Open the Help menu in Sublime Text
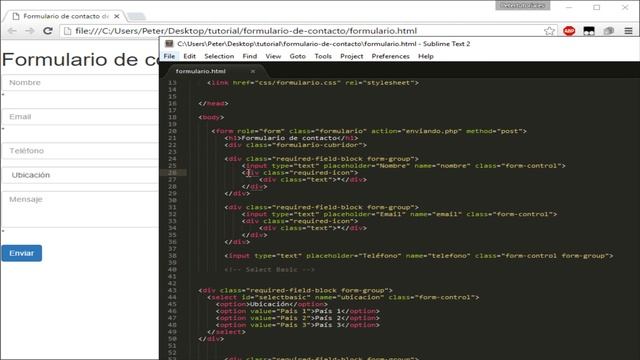The height and width of the screenshot is (360, 640). [426, 56]
